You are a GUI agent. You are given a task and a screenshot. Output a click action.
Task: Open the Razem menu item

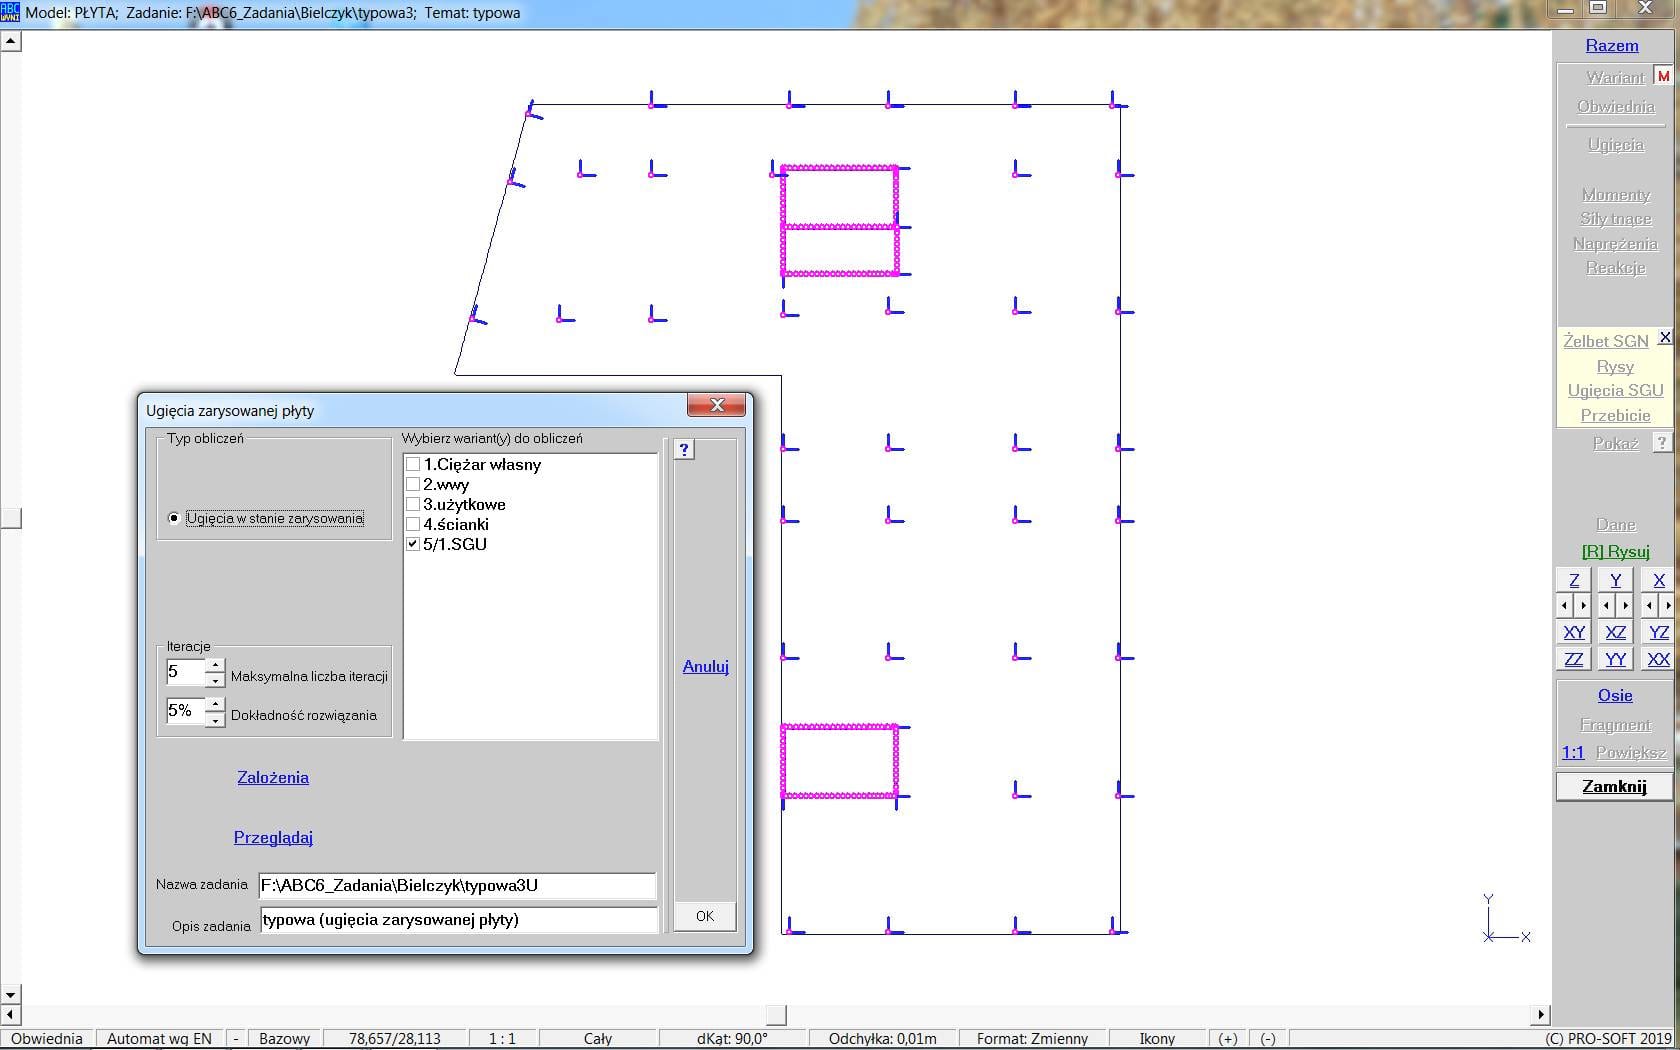tap(1612, 46)
